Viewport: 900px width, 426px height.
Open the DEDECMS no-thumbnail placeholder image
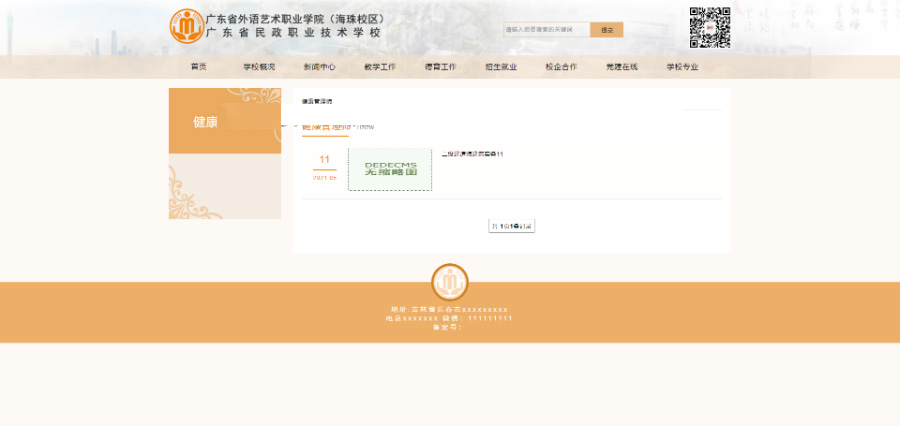pos(390,169)
